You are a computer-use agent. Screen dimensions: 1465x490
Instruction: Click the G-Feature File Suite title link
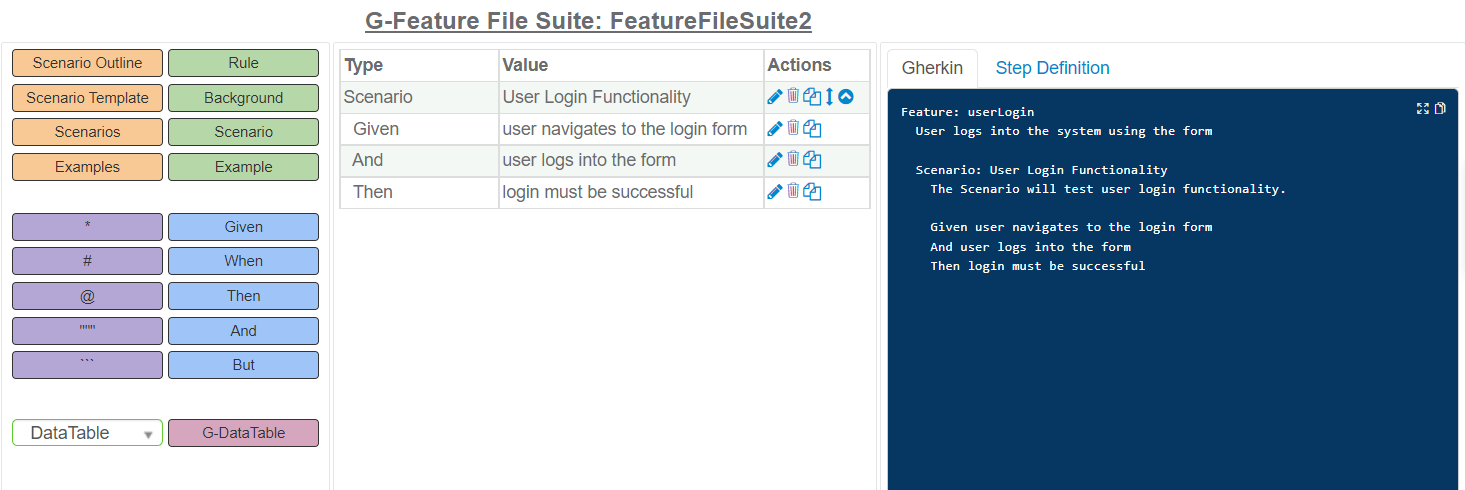pos(588,21)
